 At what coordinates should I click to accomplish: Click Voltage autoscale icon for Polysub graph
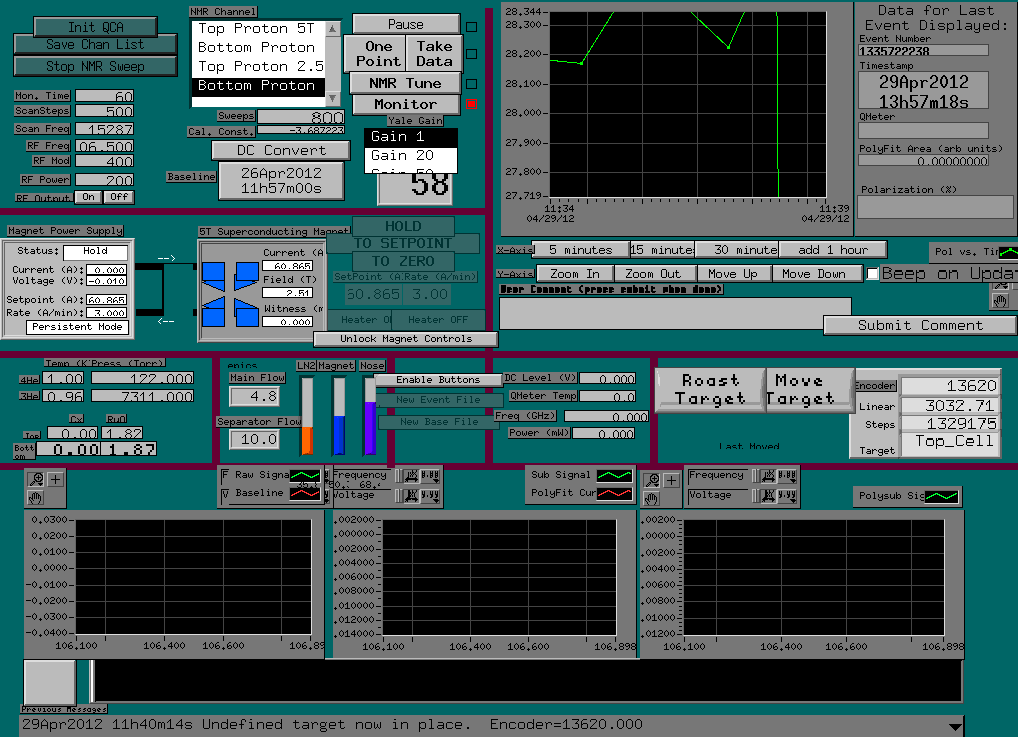[768, 496]
